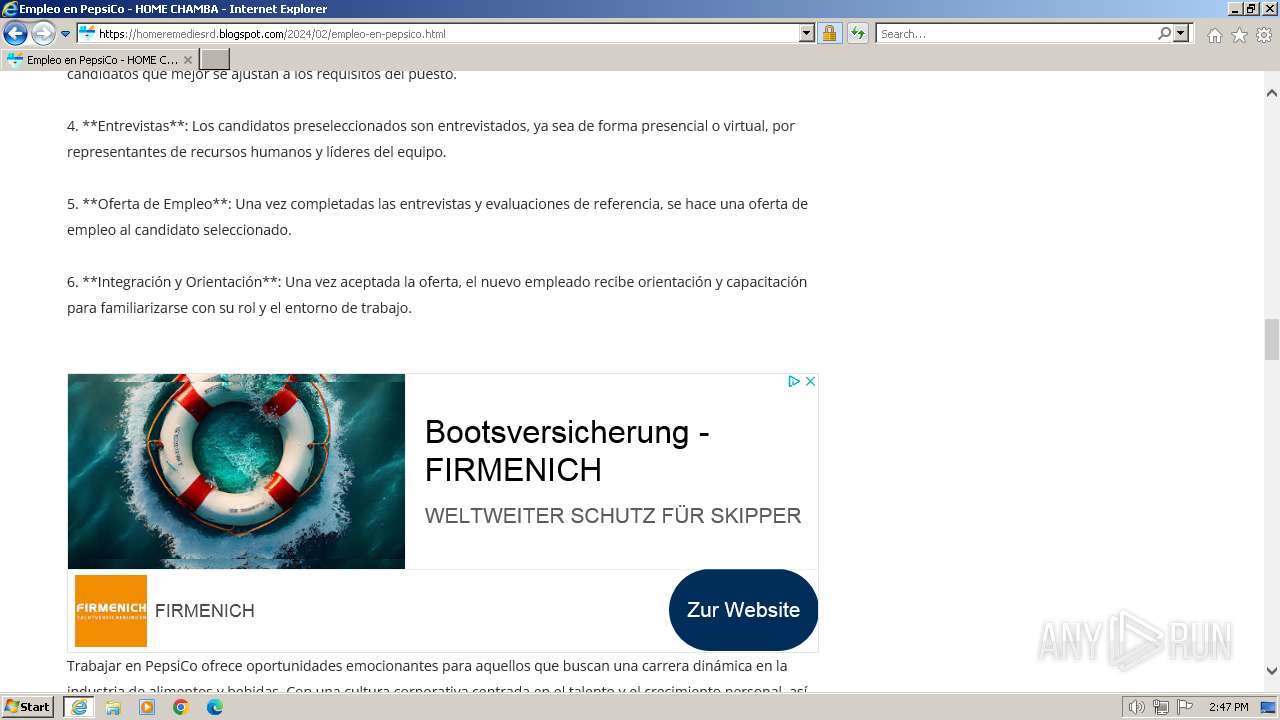The height and width of the screenshot is (720, 1280).
Task: Launch Google Chrome from taskbar
Action: (181, 707)
